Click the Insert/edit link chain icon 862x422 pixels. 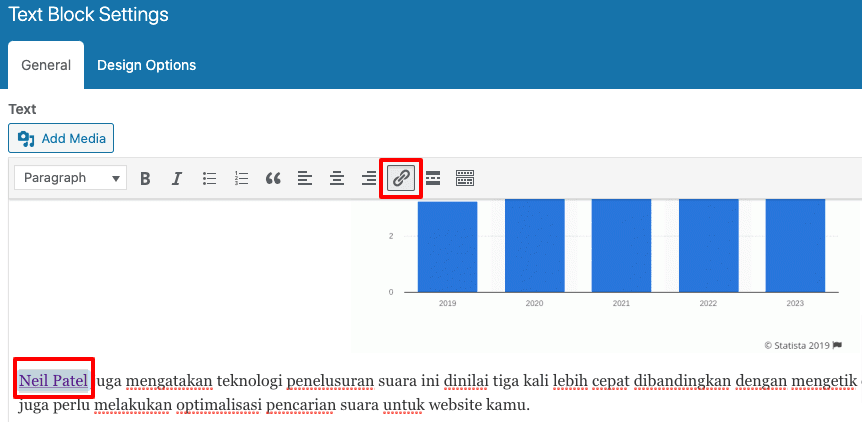pos(401,178)
